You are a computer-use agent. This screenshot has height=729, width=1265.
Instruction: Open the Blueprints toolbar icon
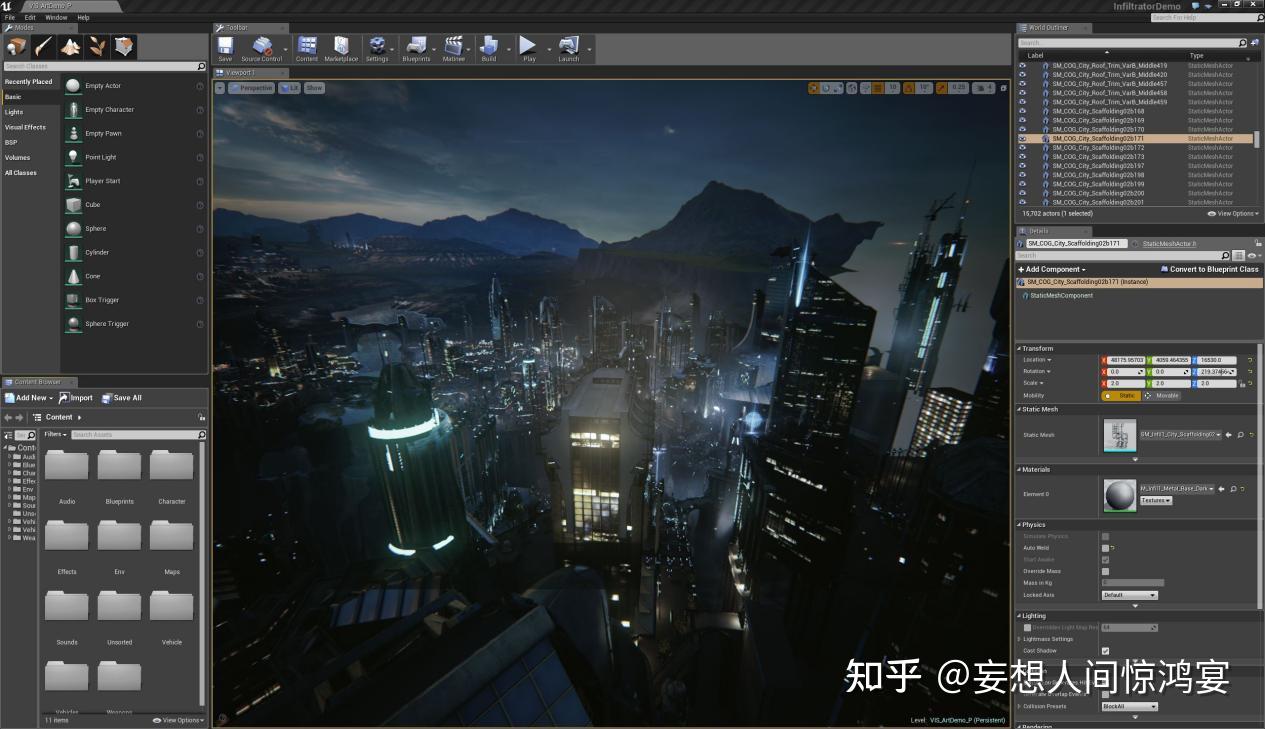pyautogui.click(x=415, y=46)
